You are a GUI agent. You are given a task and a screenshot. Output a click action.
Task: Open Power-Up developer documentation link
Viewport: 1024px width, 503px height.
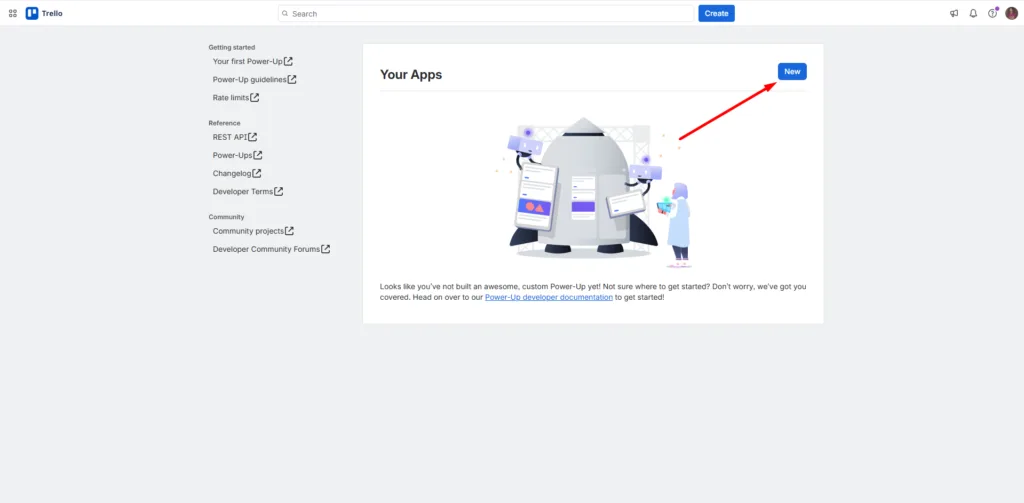coord(549,297)
